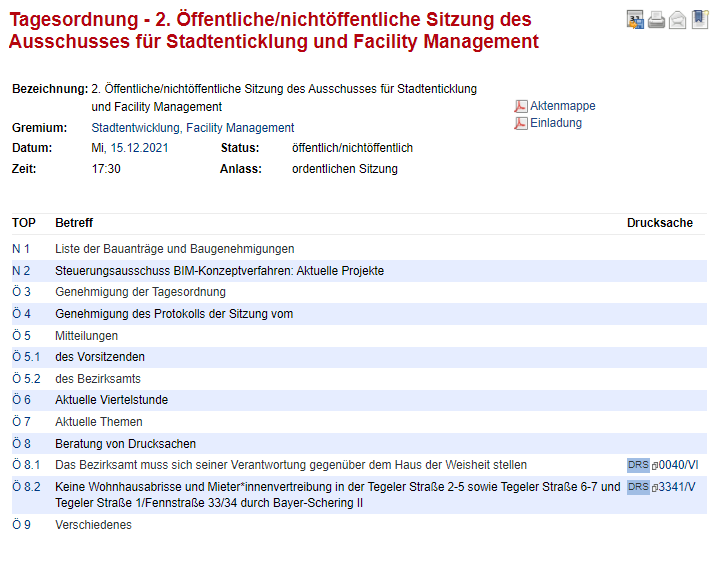Open agenda item N 2

pos(21,271)
